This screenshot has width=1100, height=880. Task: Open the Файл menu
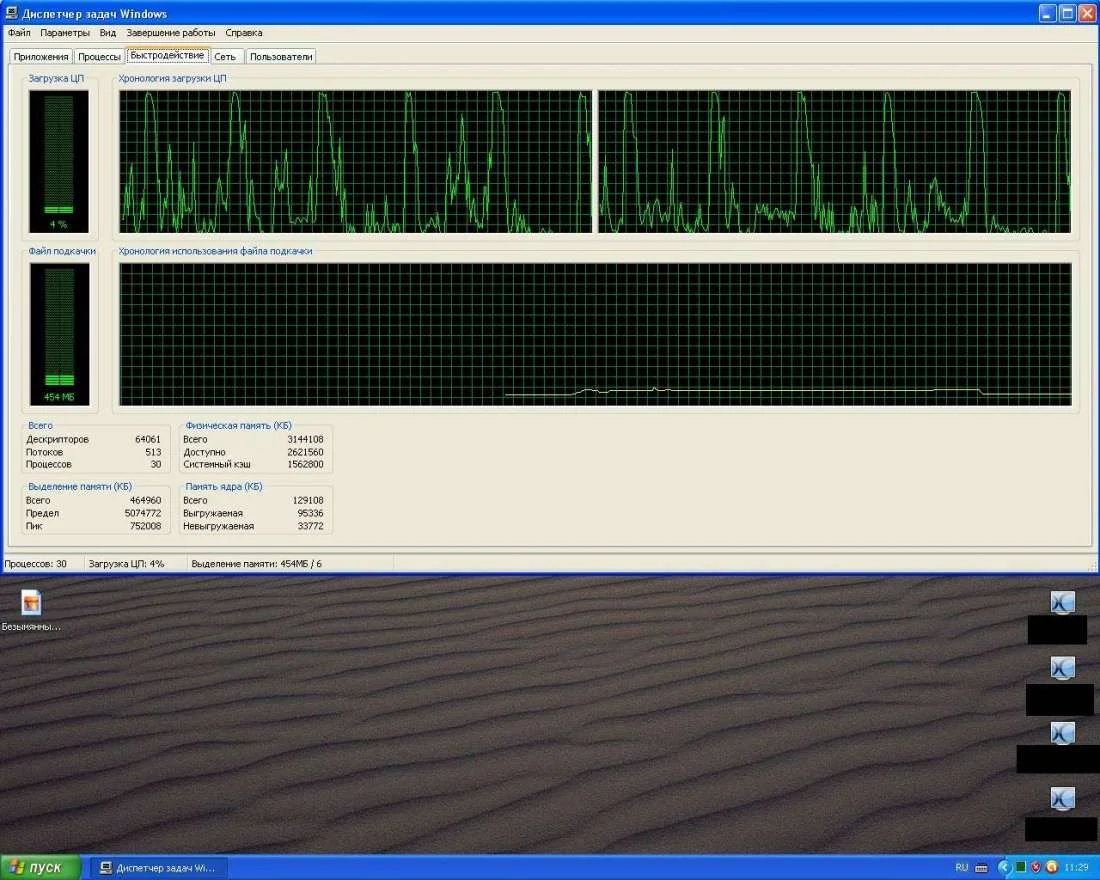coord(19,33)
